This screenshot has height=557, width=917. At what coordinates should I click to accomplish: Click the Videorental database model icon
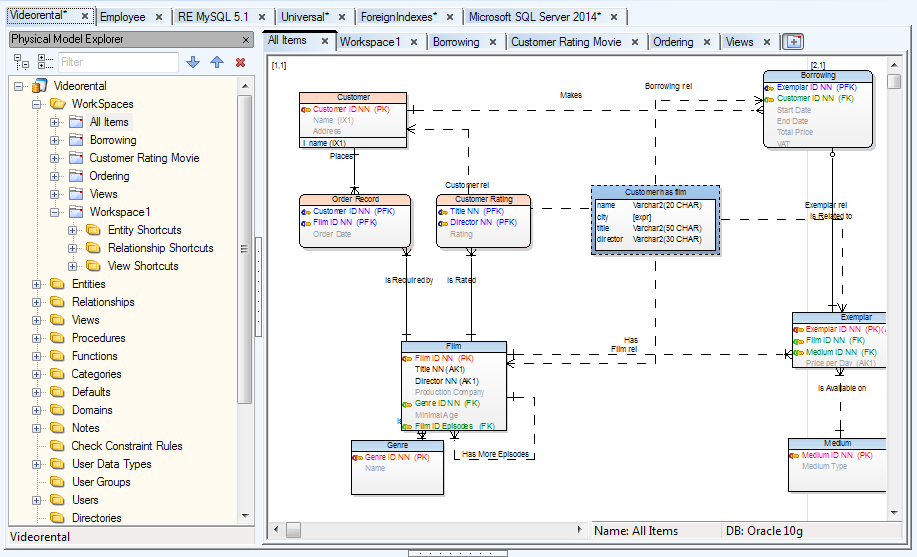39,86
